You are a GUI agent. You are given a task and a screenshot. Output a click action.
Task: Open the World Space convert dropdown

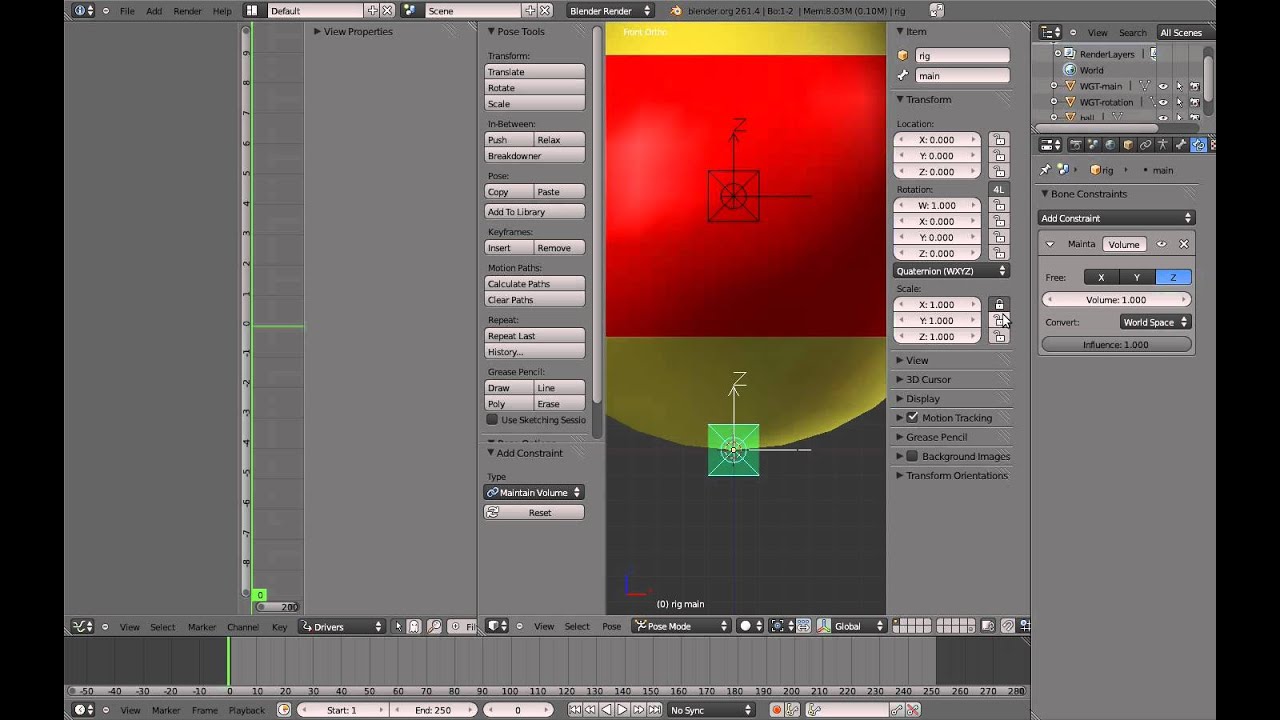tap(1154, 322)
